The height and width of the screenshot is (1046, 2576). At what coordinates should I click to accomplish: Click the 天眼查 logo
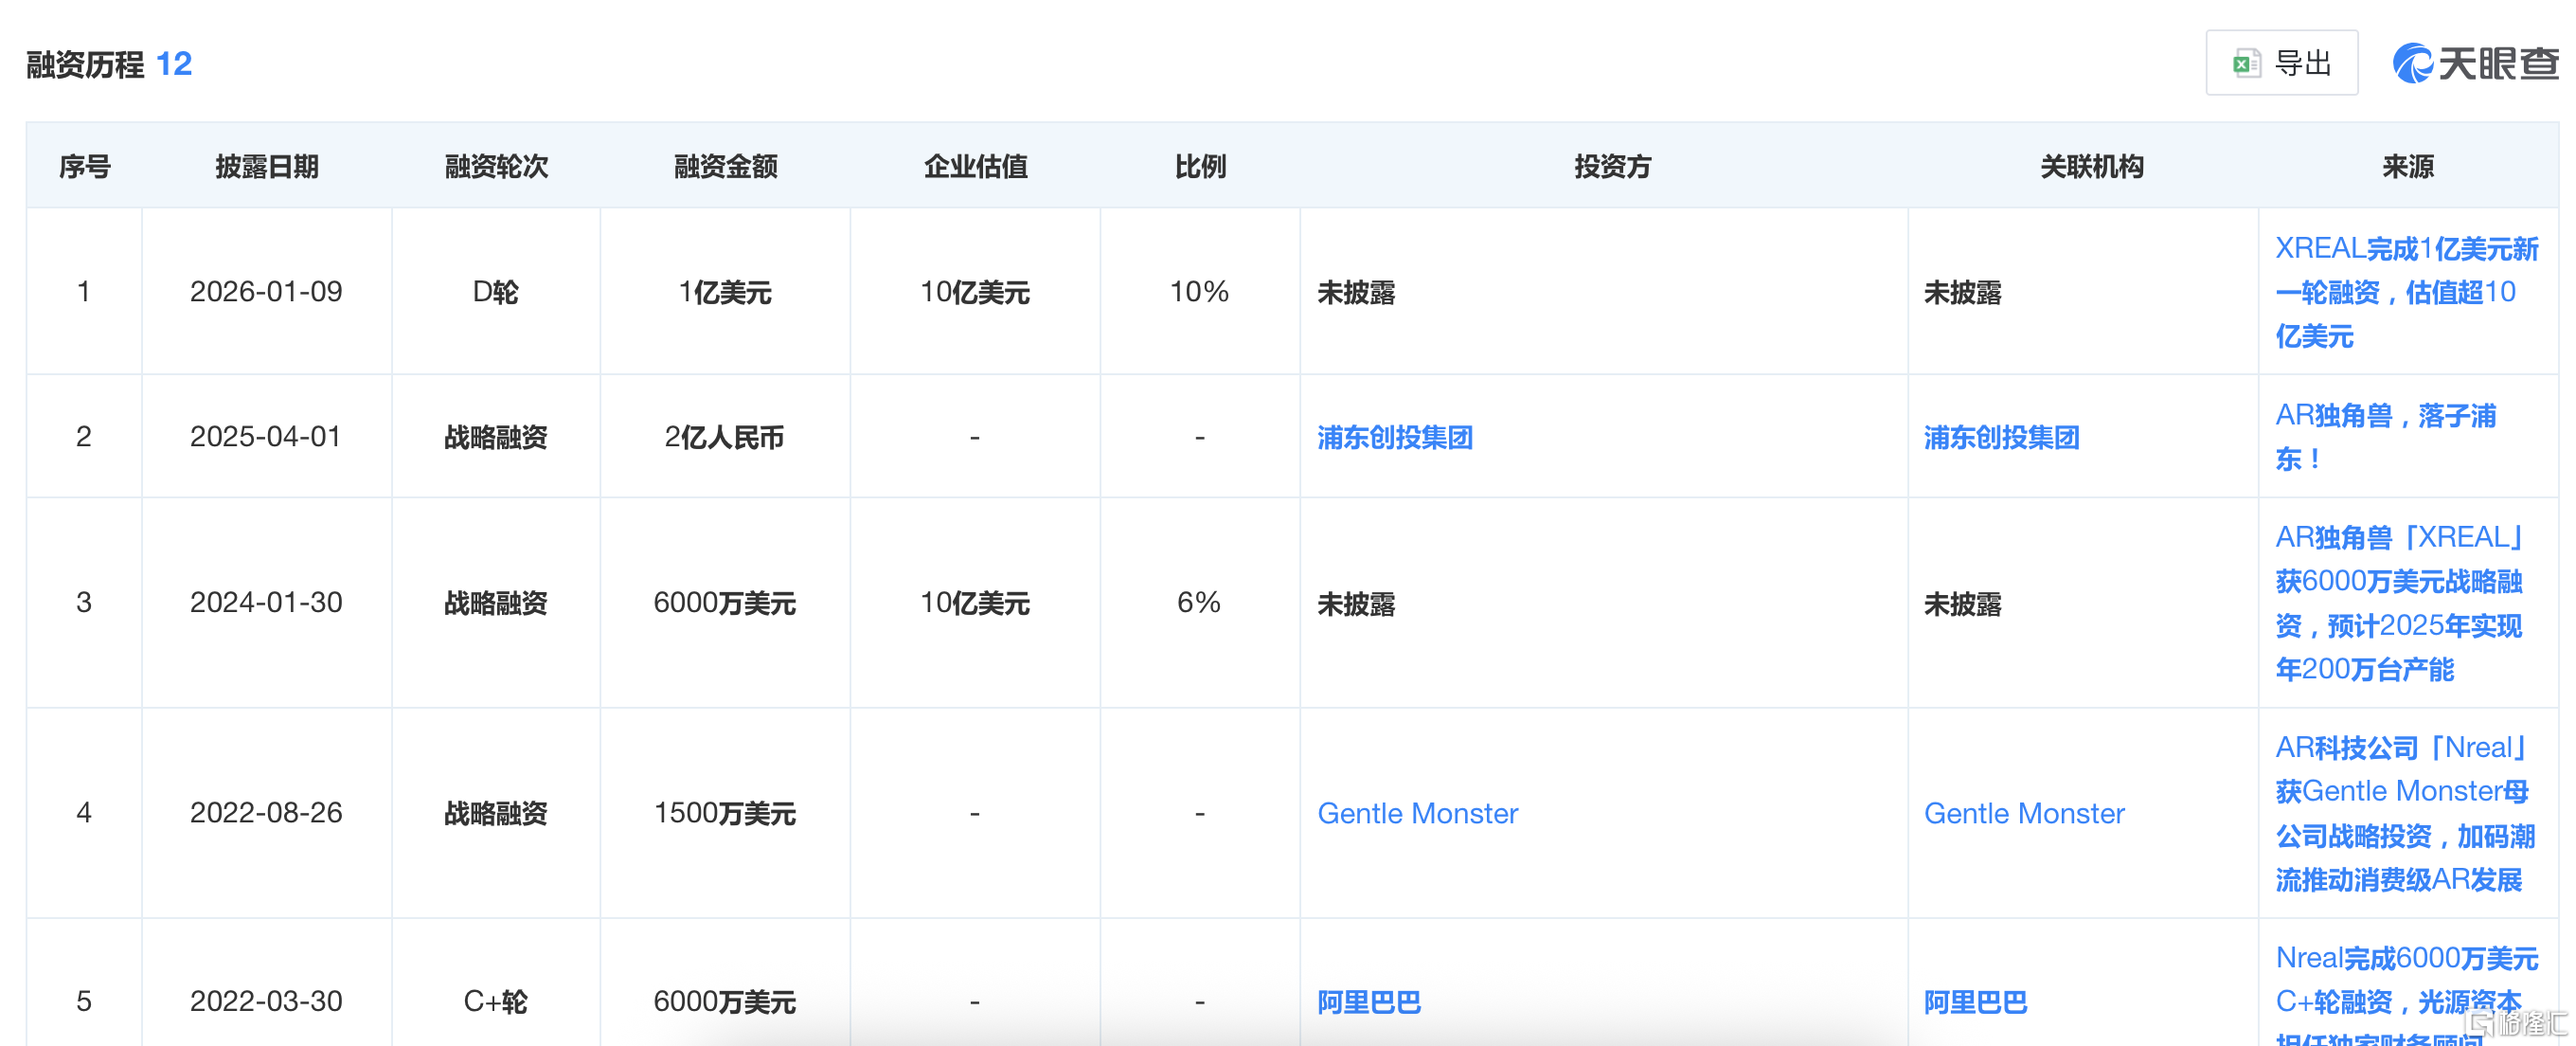click(x=2475, y=63)
